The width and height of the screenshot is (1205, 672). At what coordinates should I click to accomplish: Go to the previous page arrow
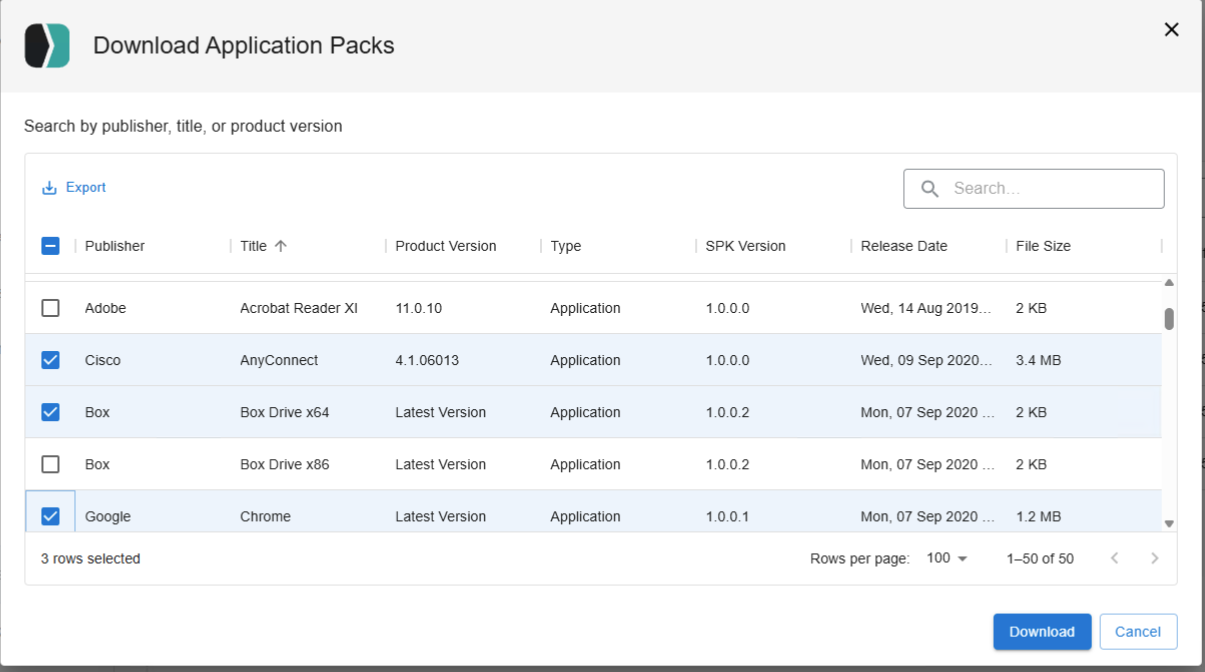pyautogui.click(x=1114, y=558)
